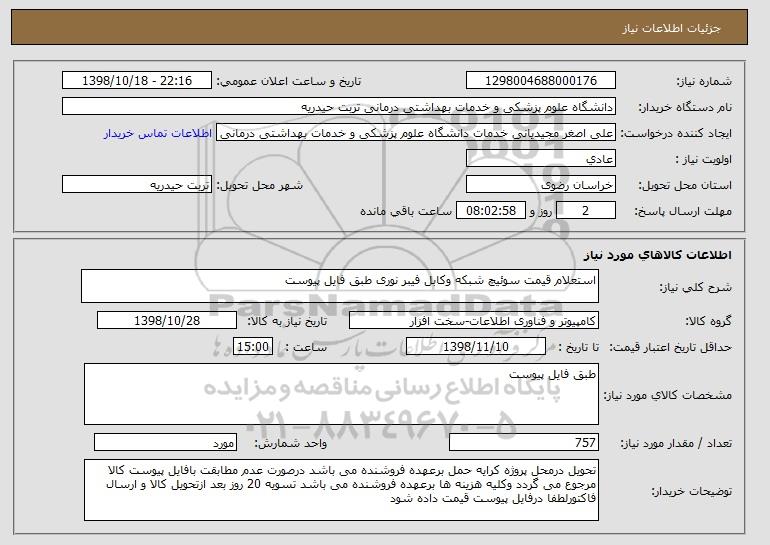Click the time field showing 15:00
This screenshot has width=770, height=545.
click(253, 347)
